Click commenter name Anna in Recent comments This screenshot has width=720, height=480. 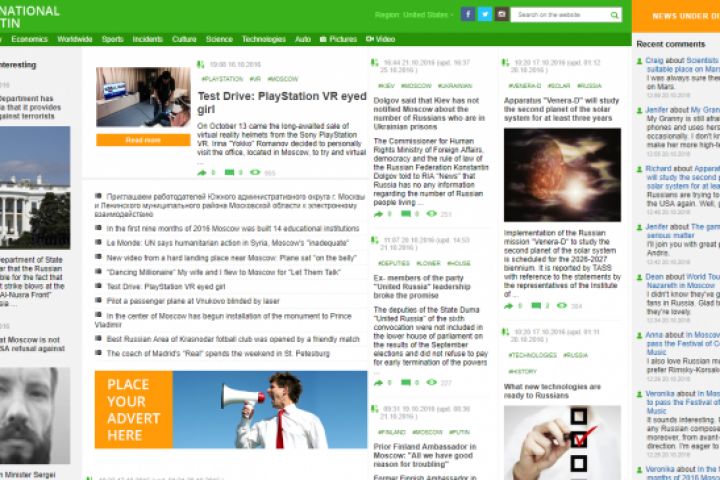654,335
